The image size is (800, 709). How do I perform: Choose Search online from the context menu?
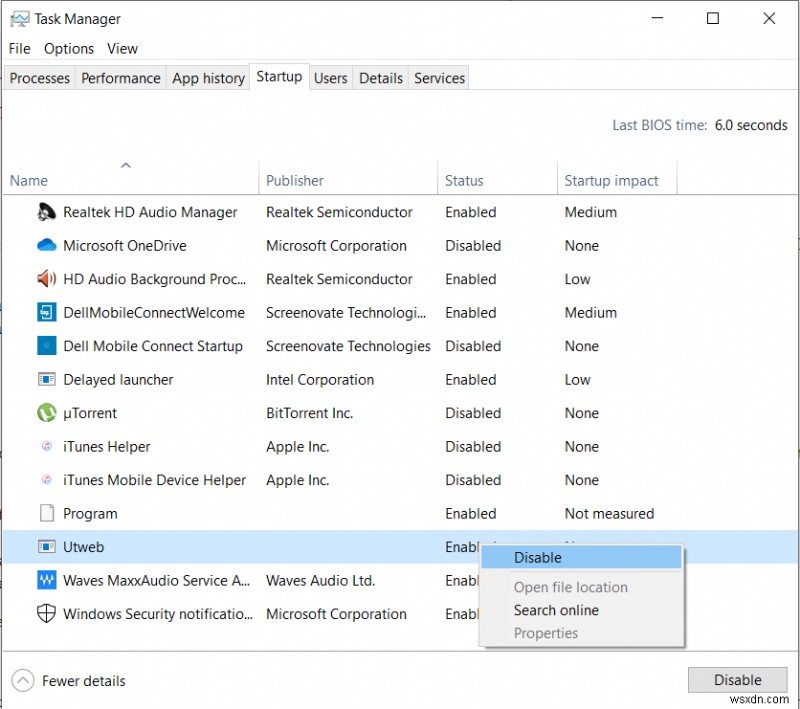point(556,610)
